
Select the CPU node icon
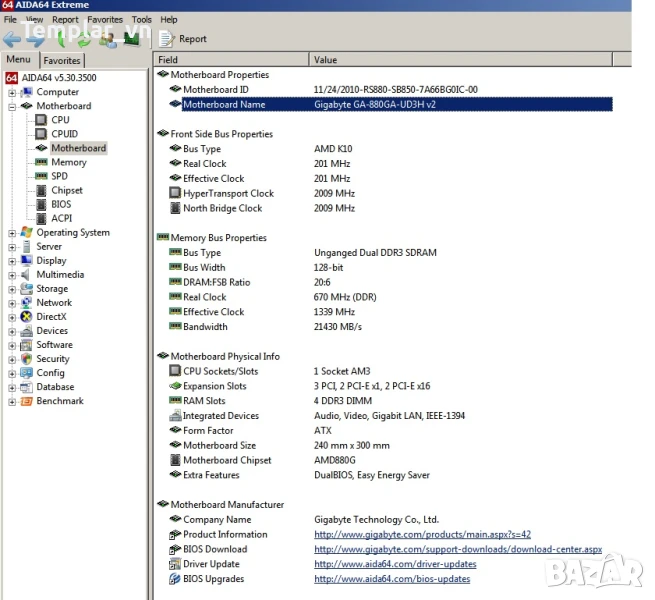41,120
